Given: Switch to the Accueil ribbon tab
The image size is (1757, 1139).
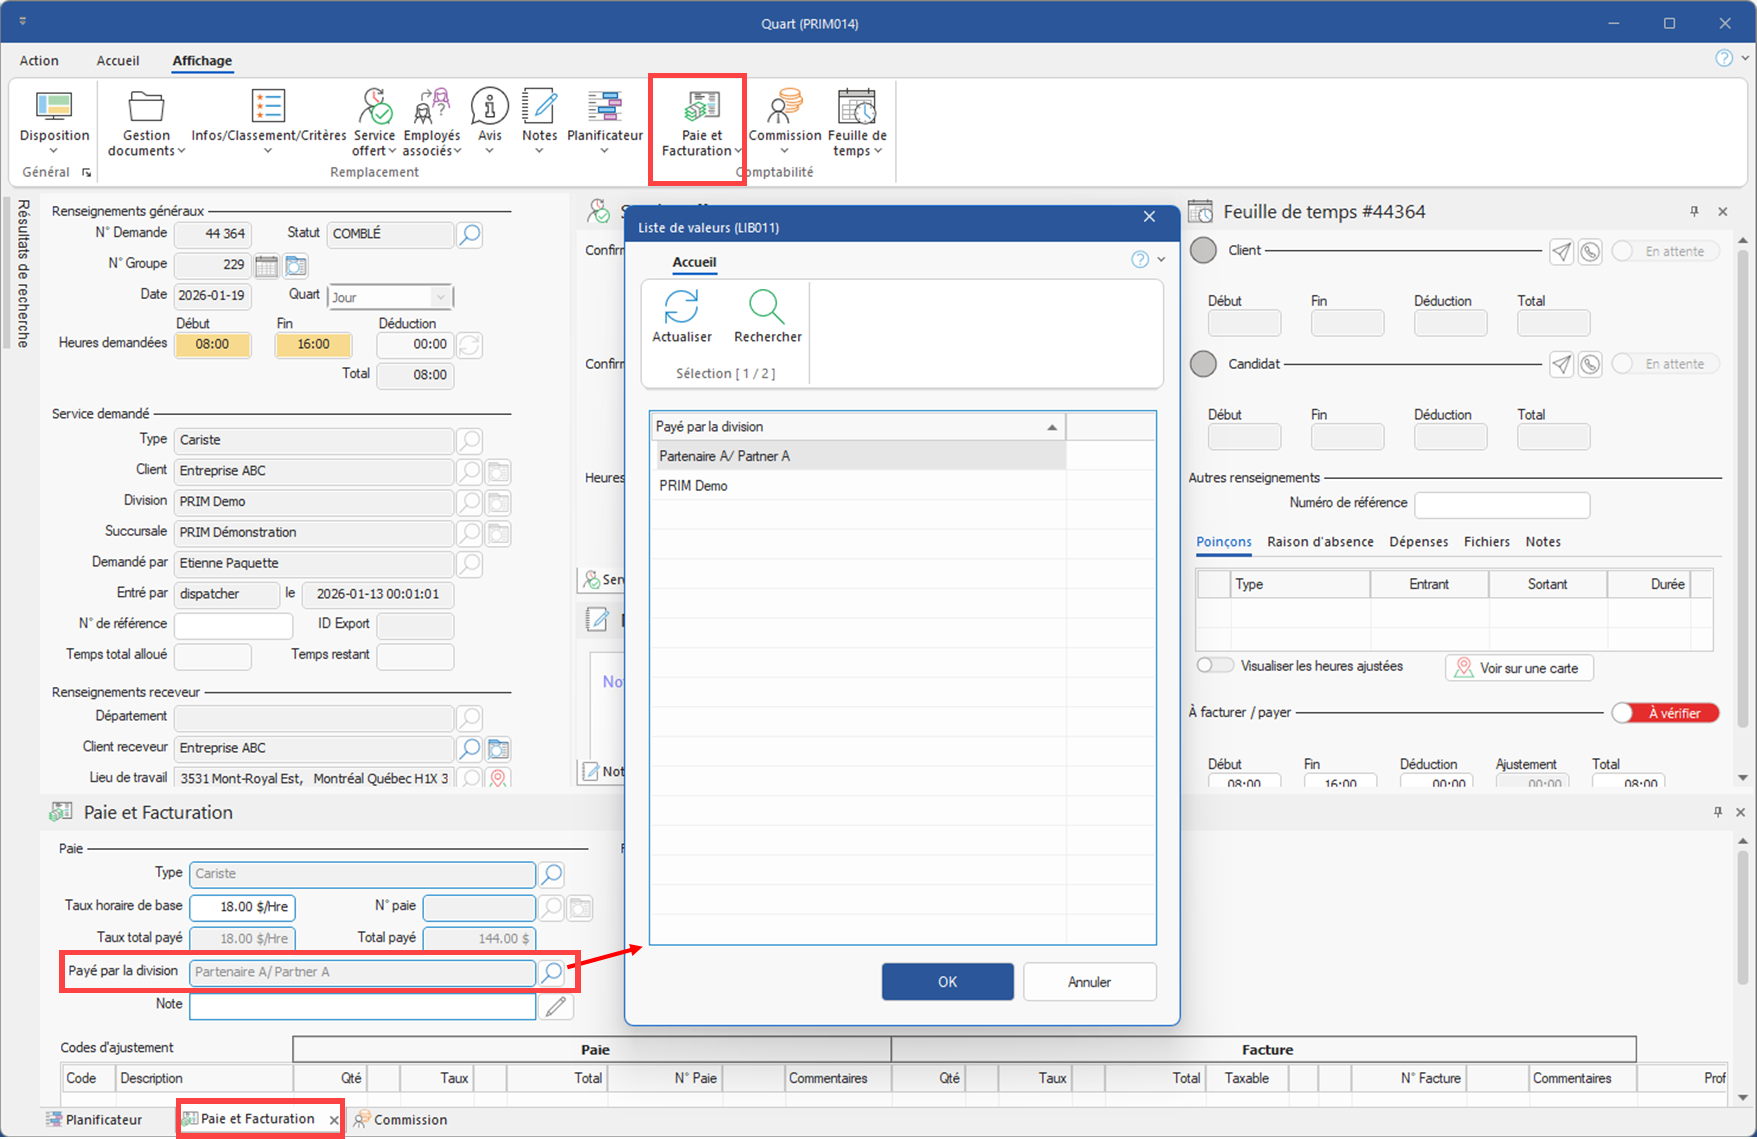Looking at the screenshot, I should 118,61.
